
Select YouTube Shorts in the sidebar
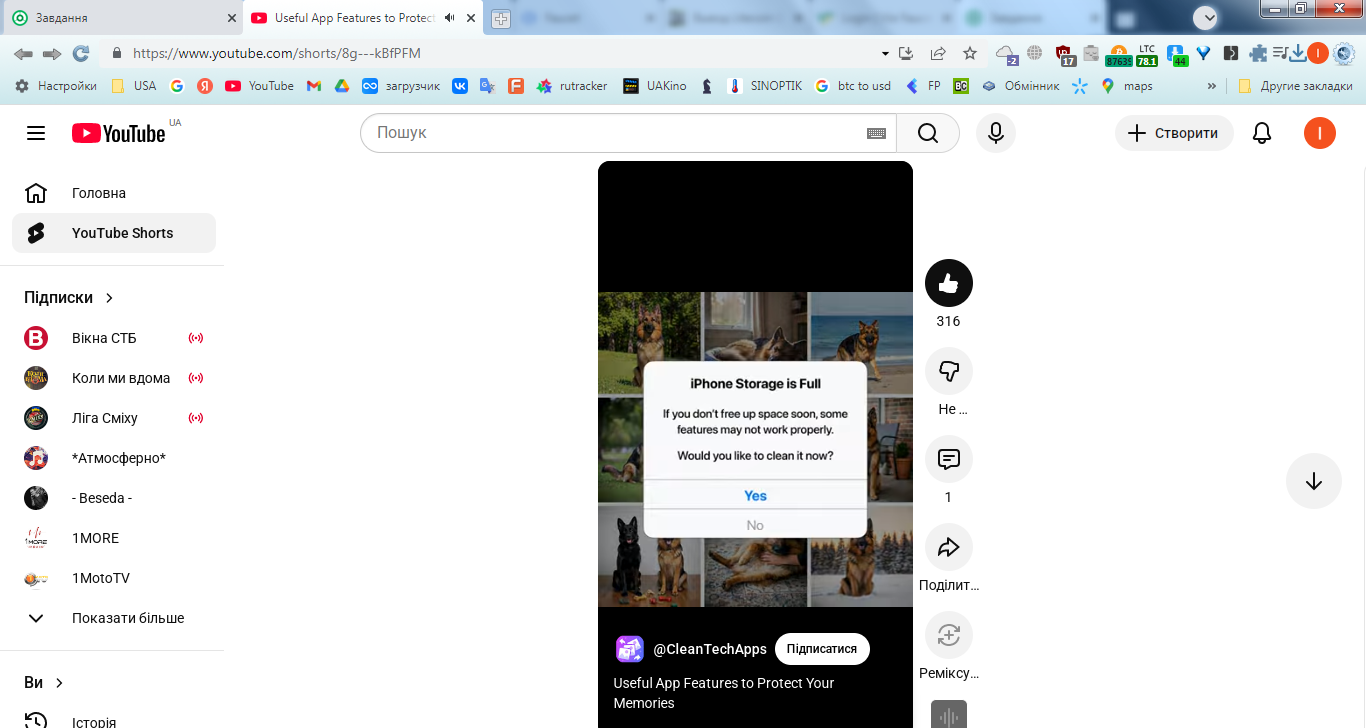(114, 233)
